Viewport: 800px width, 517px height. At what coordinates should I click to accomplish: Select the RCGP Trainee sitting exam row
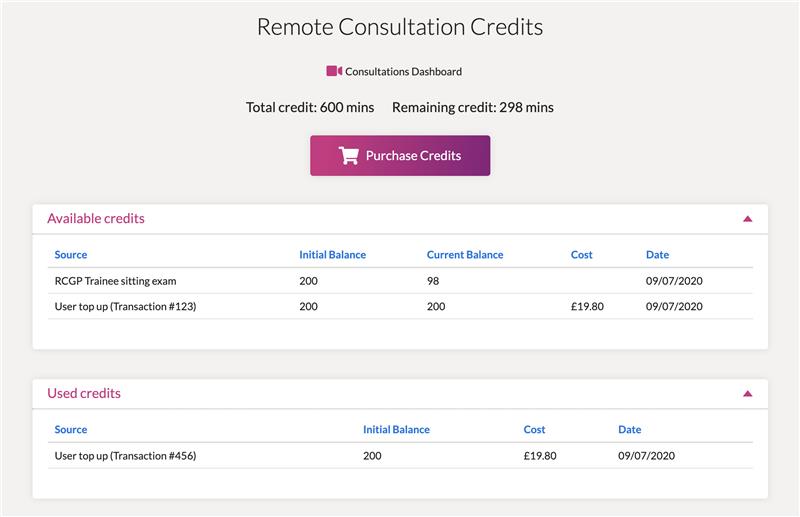pyautogui.click(x=400, y=281)
